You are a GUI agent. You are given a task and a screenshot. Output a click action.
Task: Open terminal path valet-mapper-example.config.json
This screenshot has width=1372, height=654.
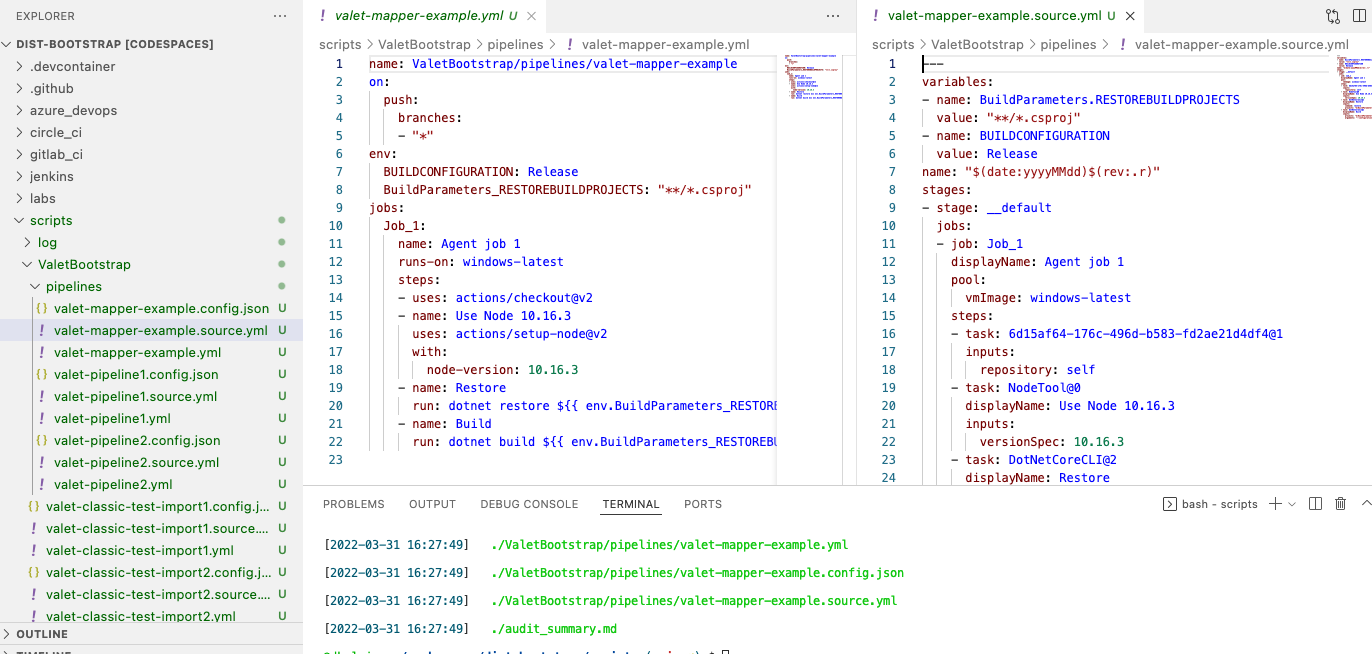(697, 573)
